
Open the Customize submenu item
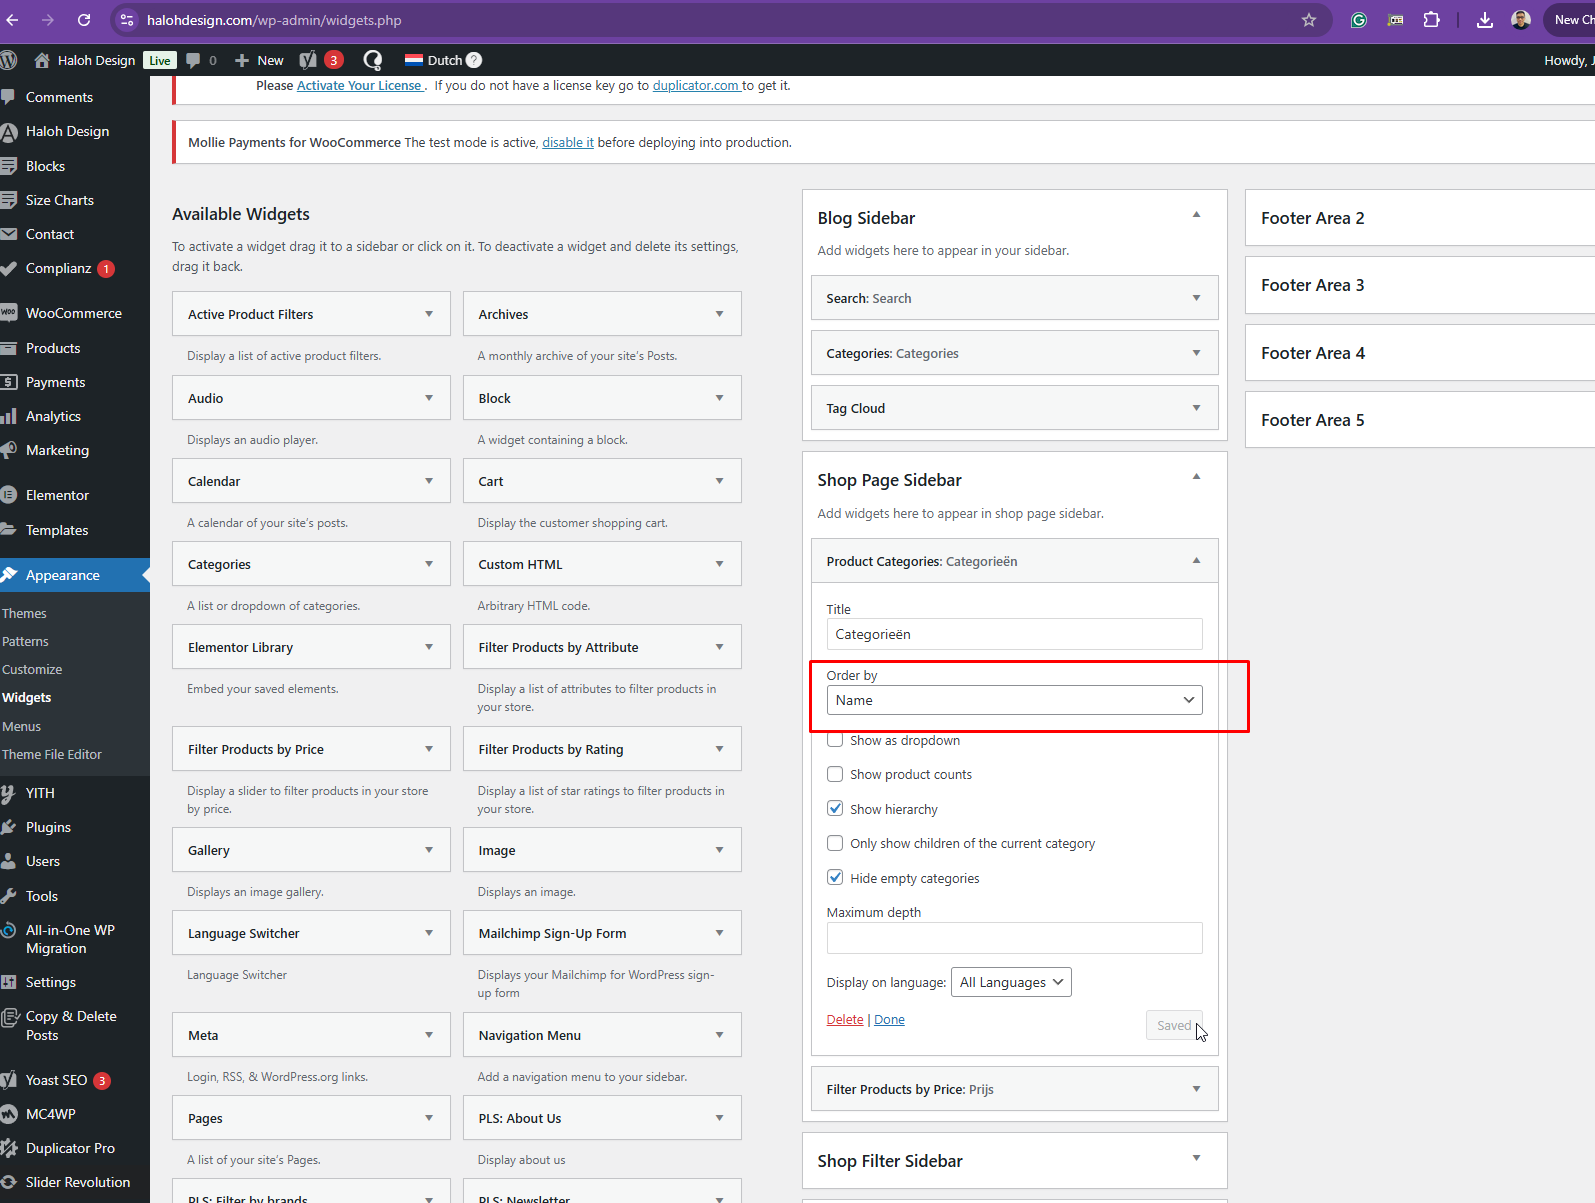(x=32, y=669)
